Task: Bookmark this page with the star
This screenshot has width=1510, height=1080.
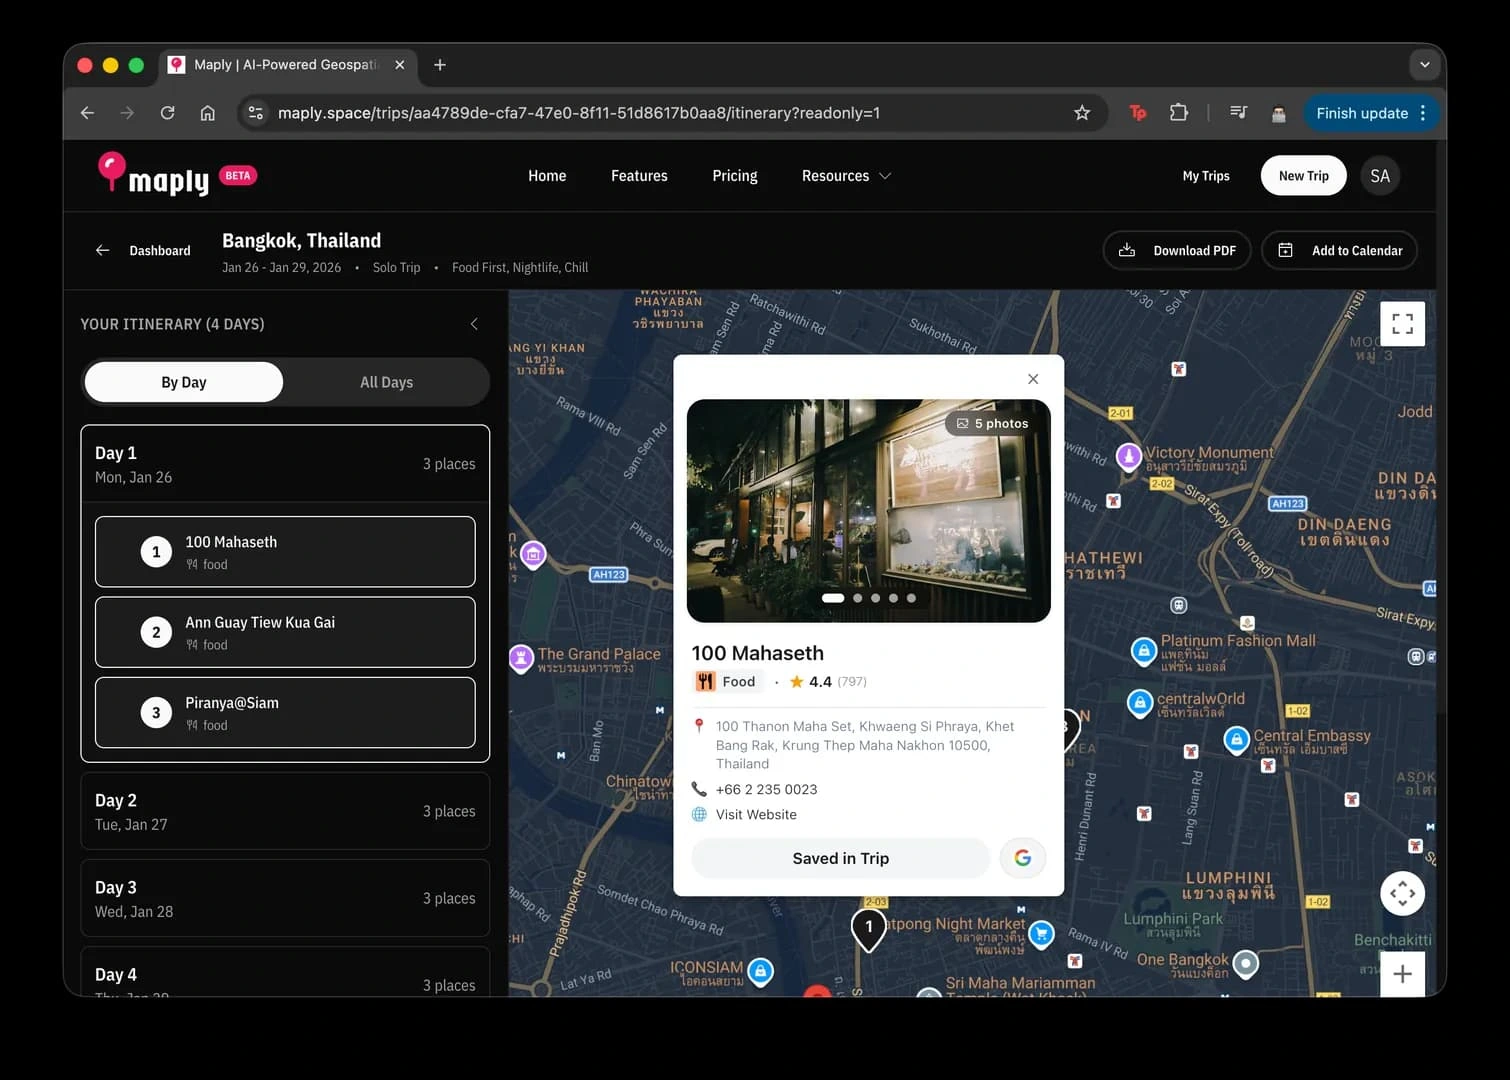Action: tap(1082, 113)
